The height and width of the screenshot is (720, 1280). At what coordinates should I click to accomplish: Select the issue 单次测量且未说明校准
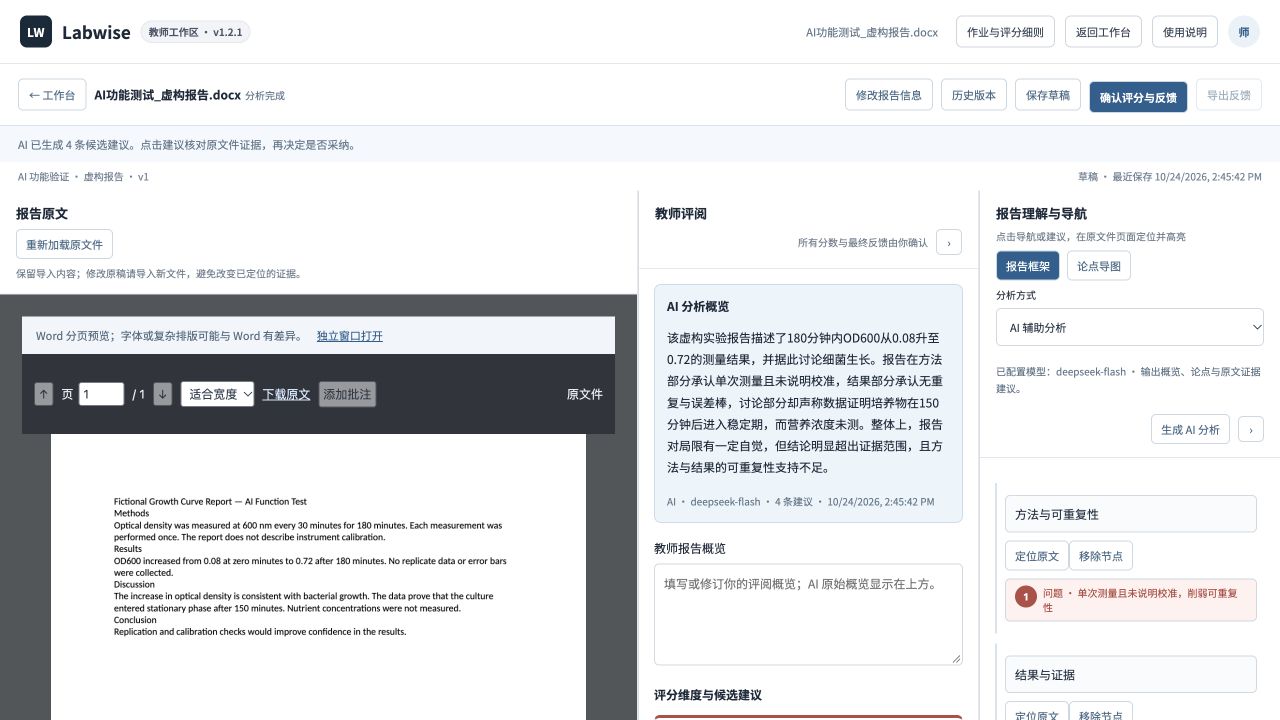[1130, 600]
